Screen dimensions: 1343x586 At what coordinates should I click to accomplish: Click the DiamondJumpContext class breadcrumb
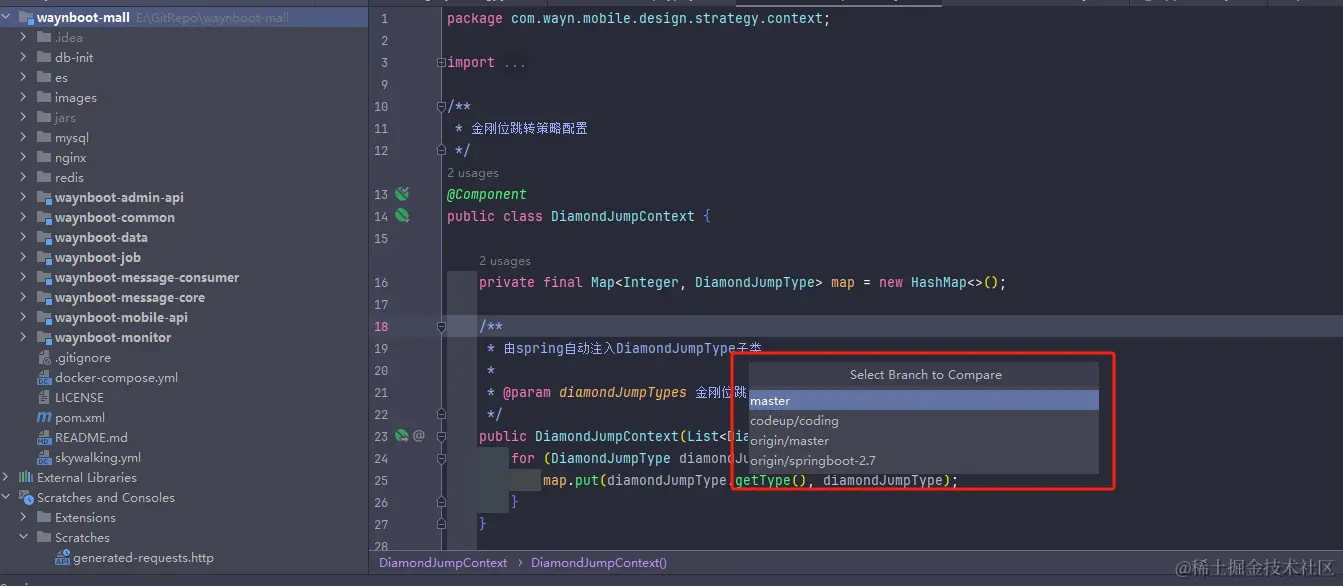click(x=443, y=563)
